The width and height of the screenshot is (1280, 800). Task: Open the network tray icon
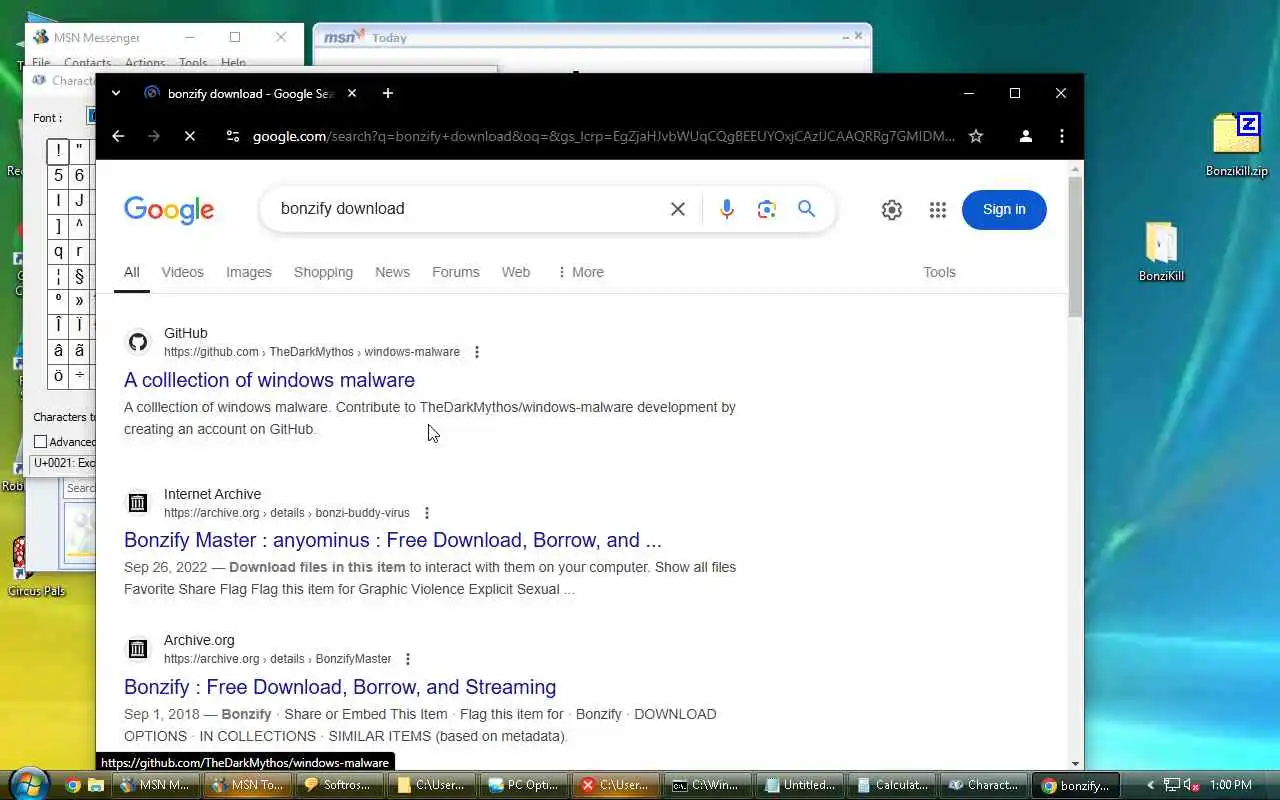point(1172,785)
